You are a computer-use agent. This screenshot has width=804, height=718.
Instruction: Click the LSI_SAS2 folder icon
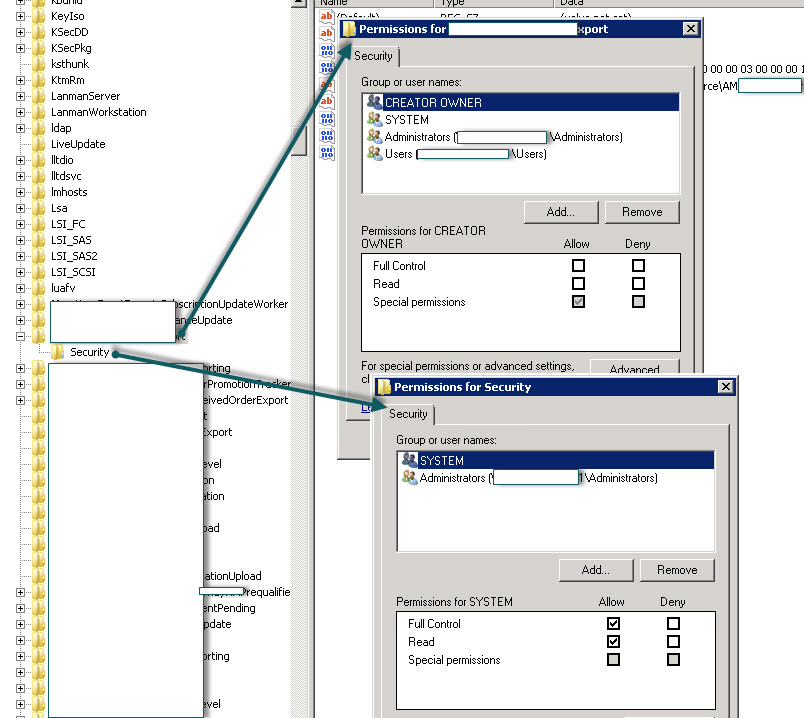[38, 256]
